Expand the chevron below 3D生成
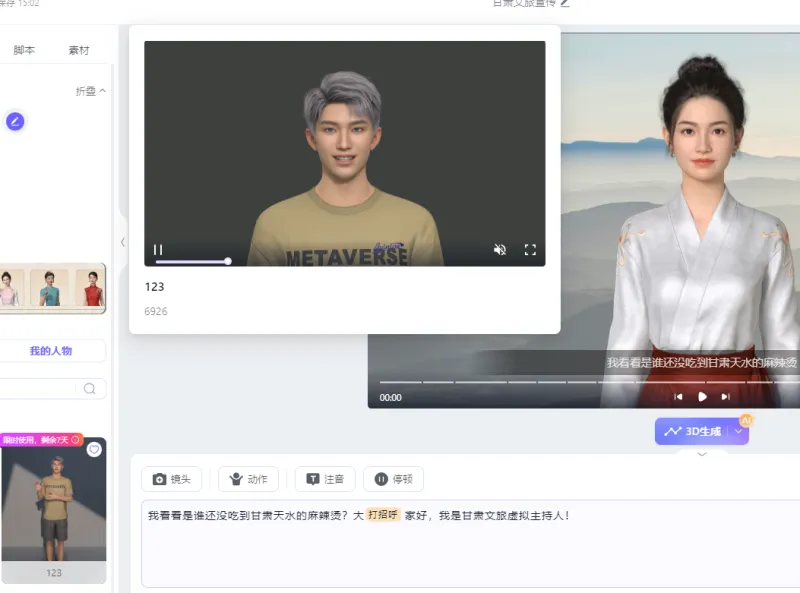800x593 pixels. pos(702,454)
